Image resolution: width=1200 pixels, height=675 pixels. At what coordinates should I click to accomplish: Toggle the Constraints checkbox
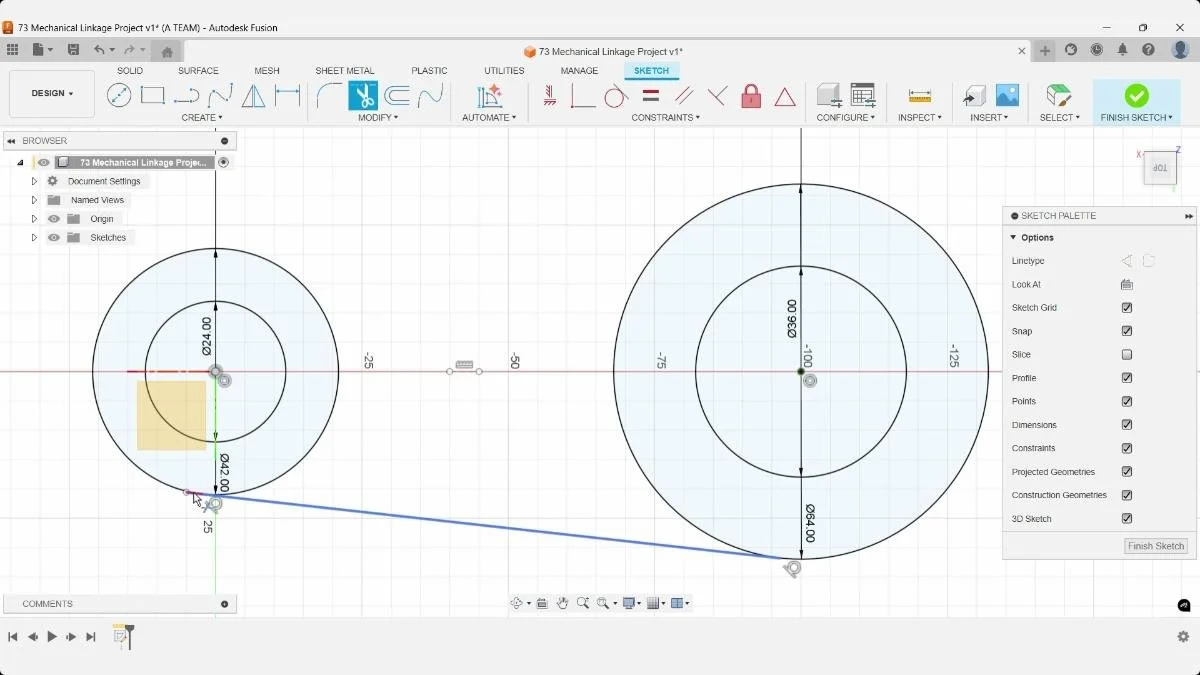[x=1127, y=448]
